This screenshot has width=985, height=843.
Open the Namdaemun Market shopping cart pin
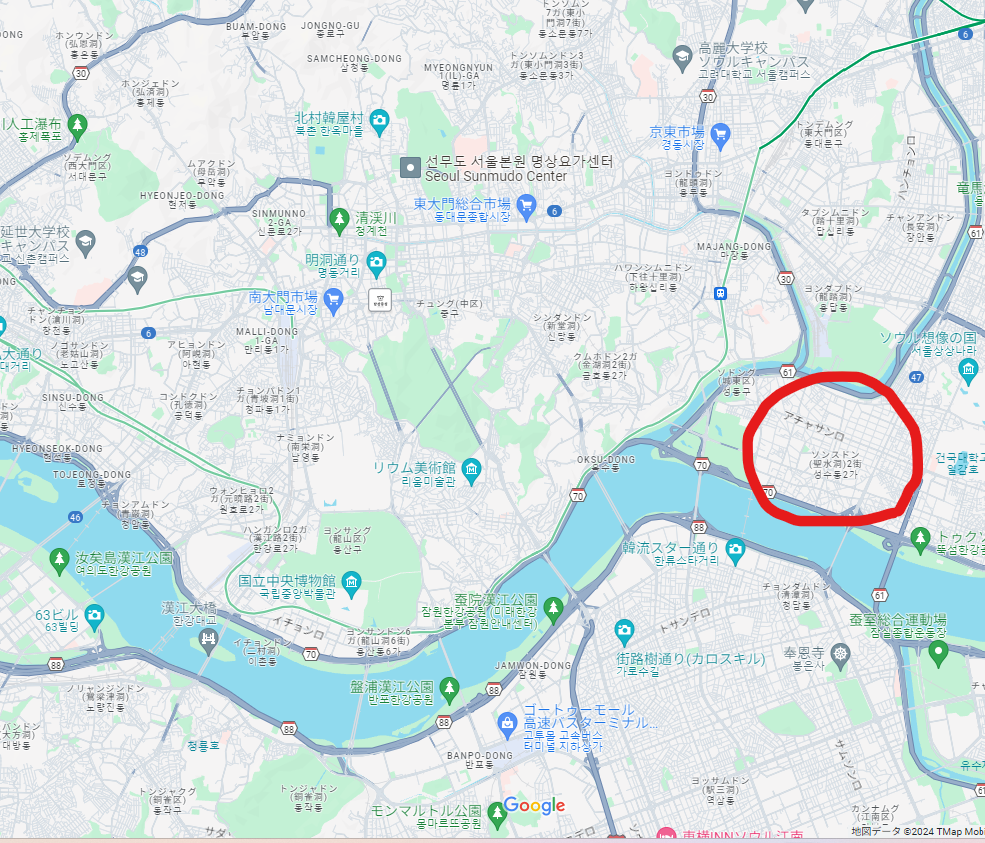[x=334, y=300]
